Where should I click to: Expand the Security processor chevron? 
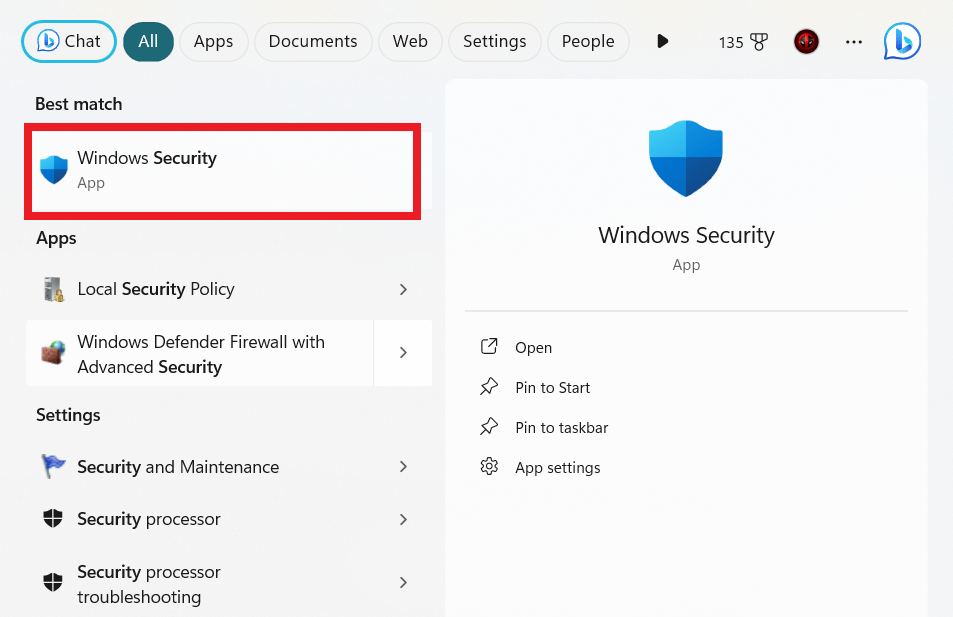(403, 519)
